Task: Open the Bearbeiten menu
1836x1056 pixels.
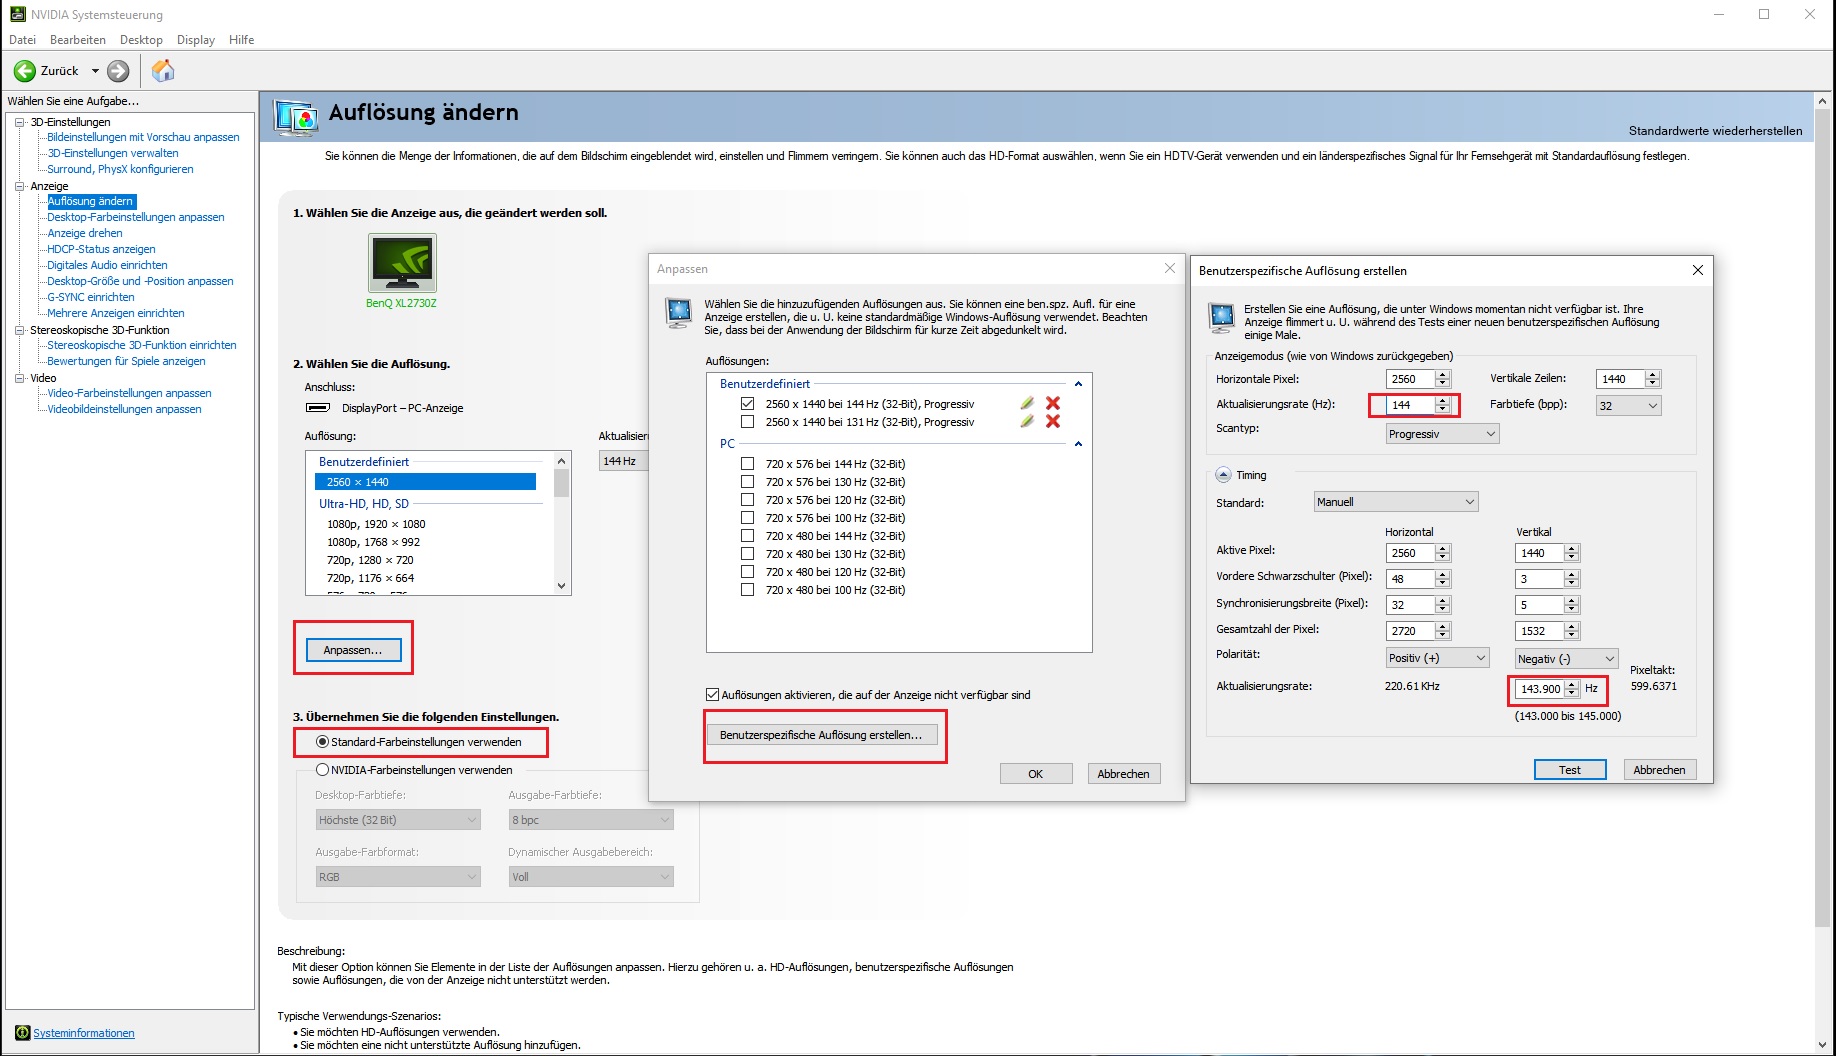Action: coord(78,40)
